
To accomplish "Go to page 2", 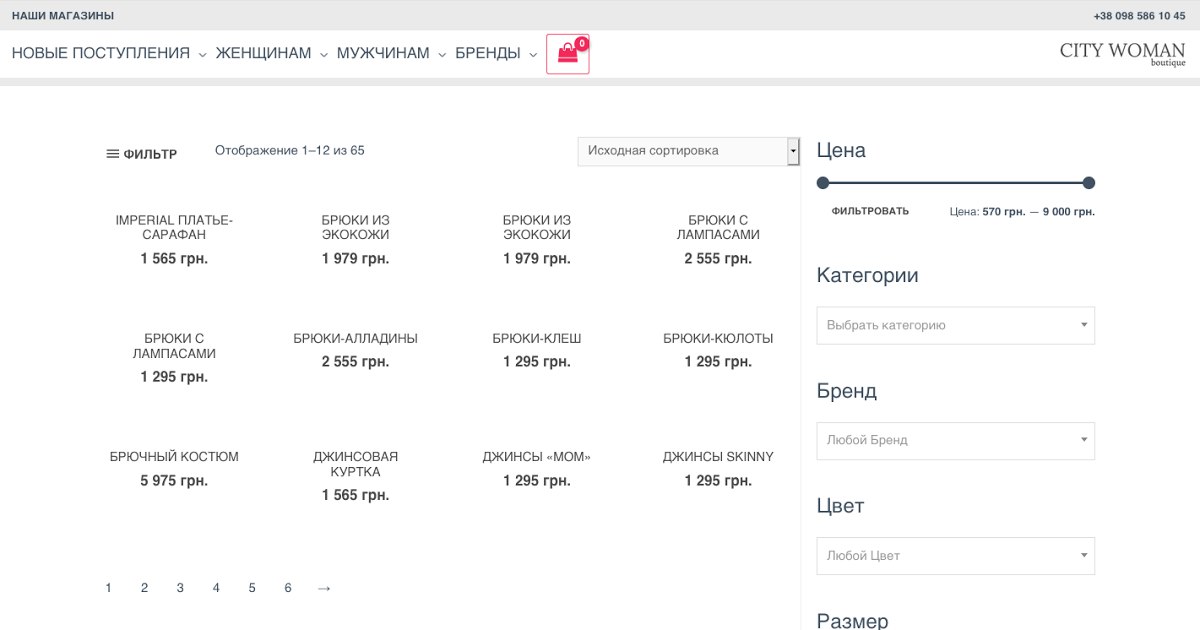I will pos(144,588).
